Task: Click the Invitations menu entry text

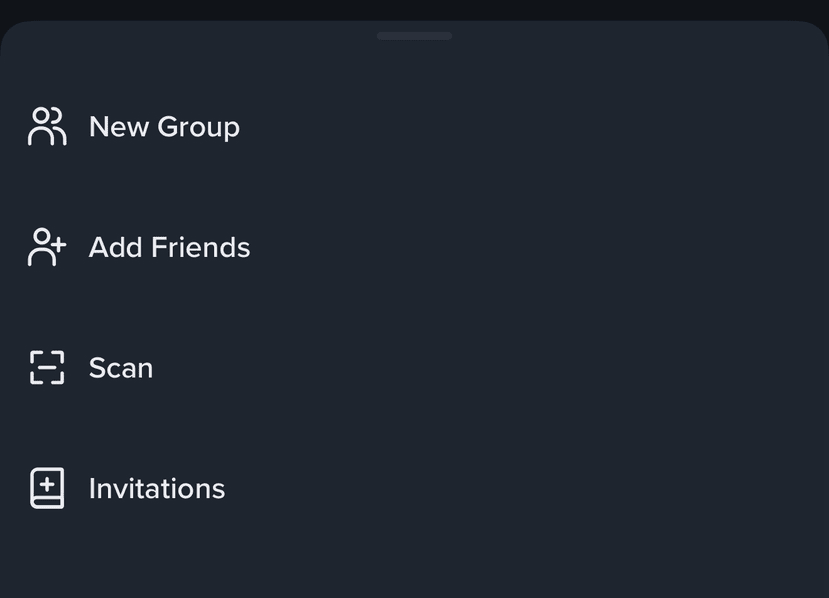Action: tap(157, 488)
